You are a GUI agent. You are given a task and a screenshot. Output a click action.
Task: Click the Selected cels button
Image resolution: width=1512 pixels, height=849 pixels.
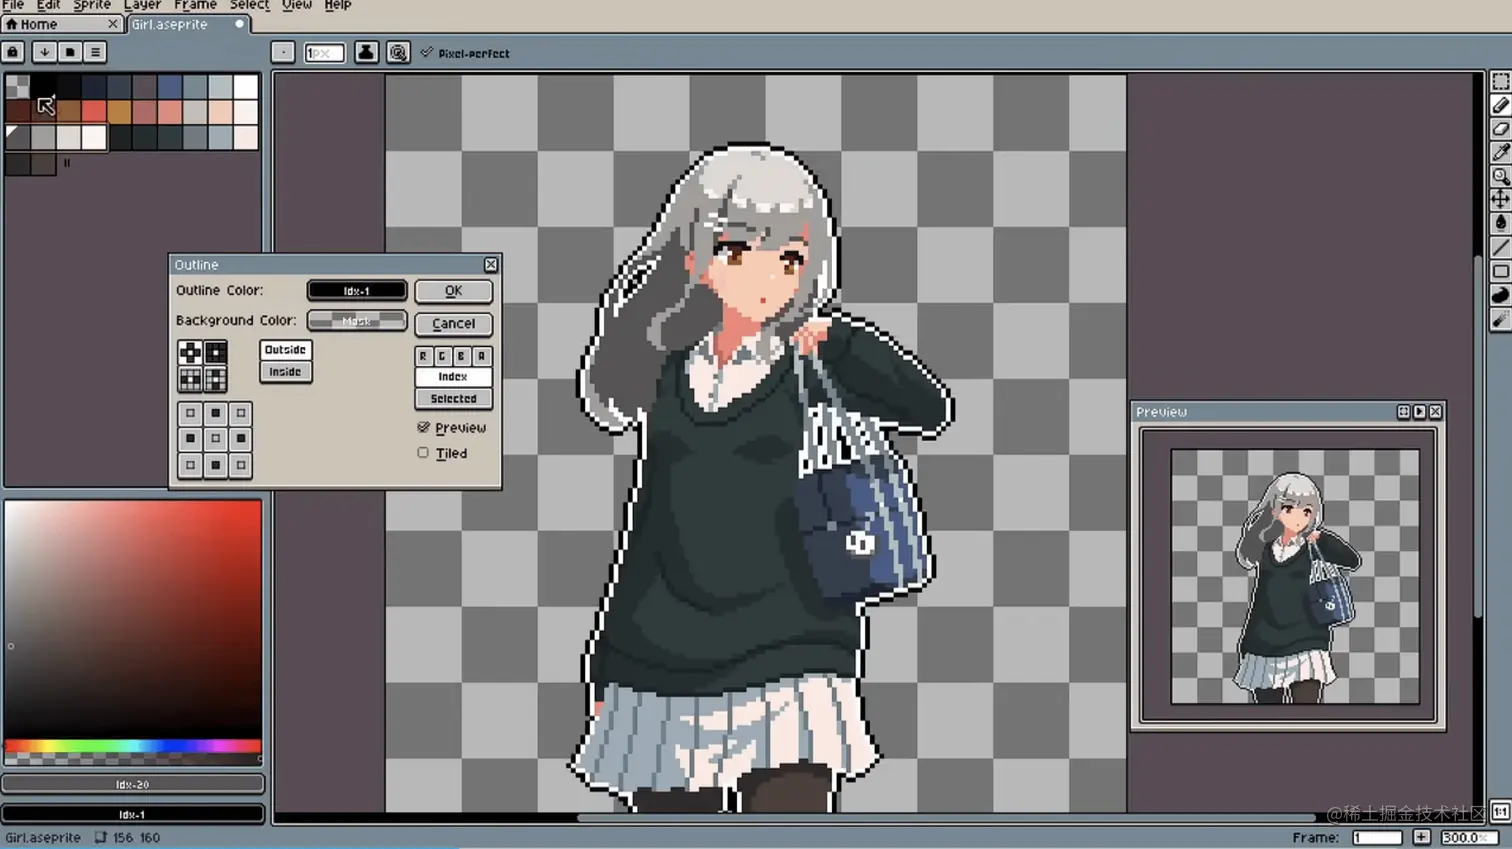[x=453, y=399]
